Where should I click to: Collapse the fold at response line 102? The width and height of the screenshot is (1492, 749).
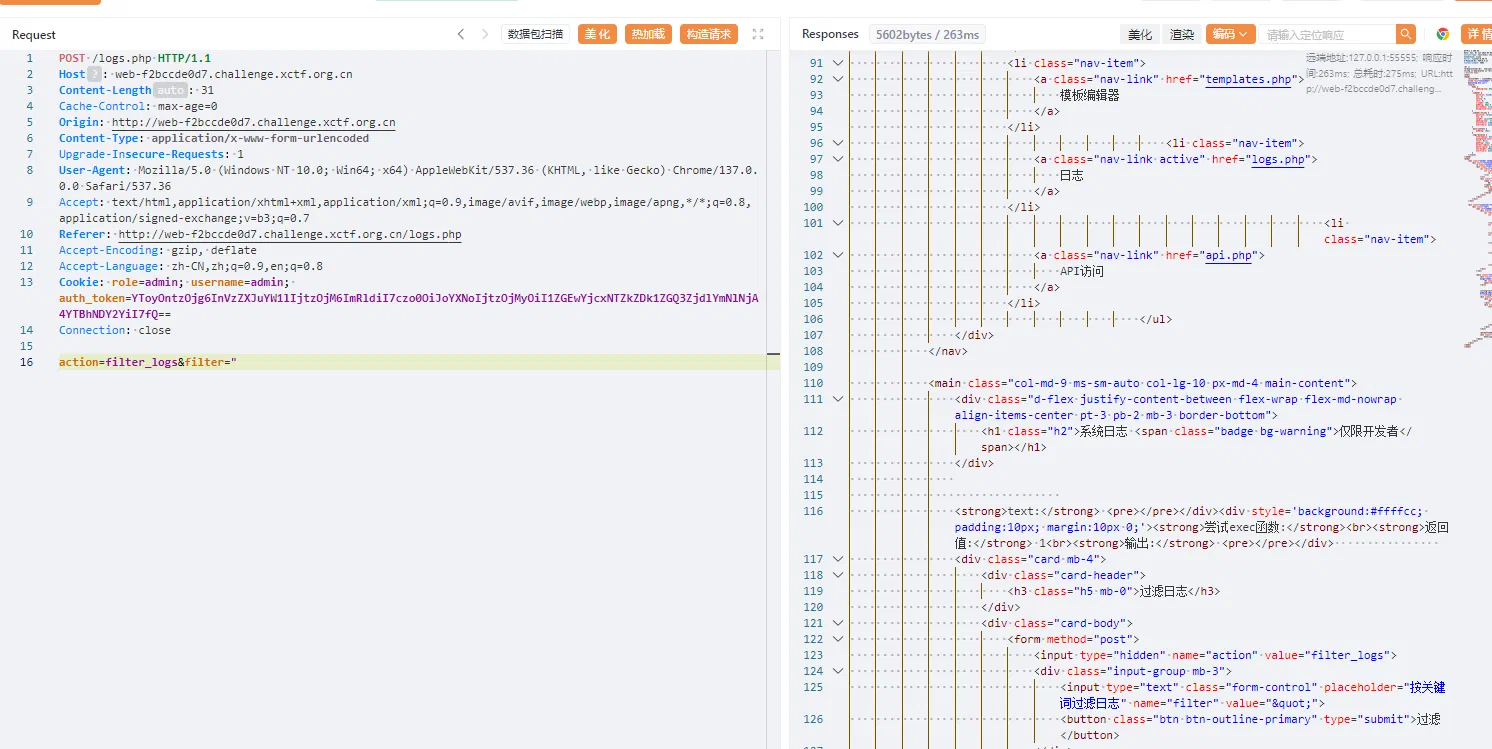[x=838, y=255]
